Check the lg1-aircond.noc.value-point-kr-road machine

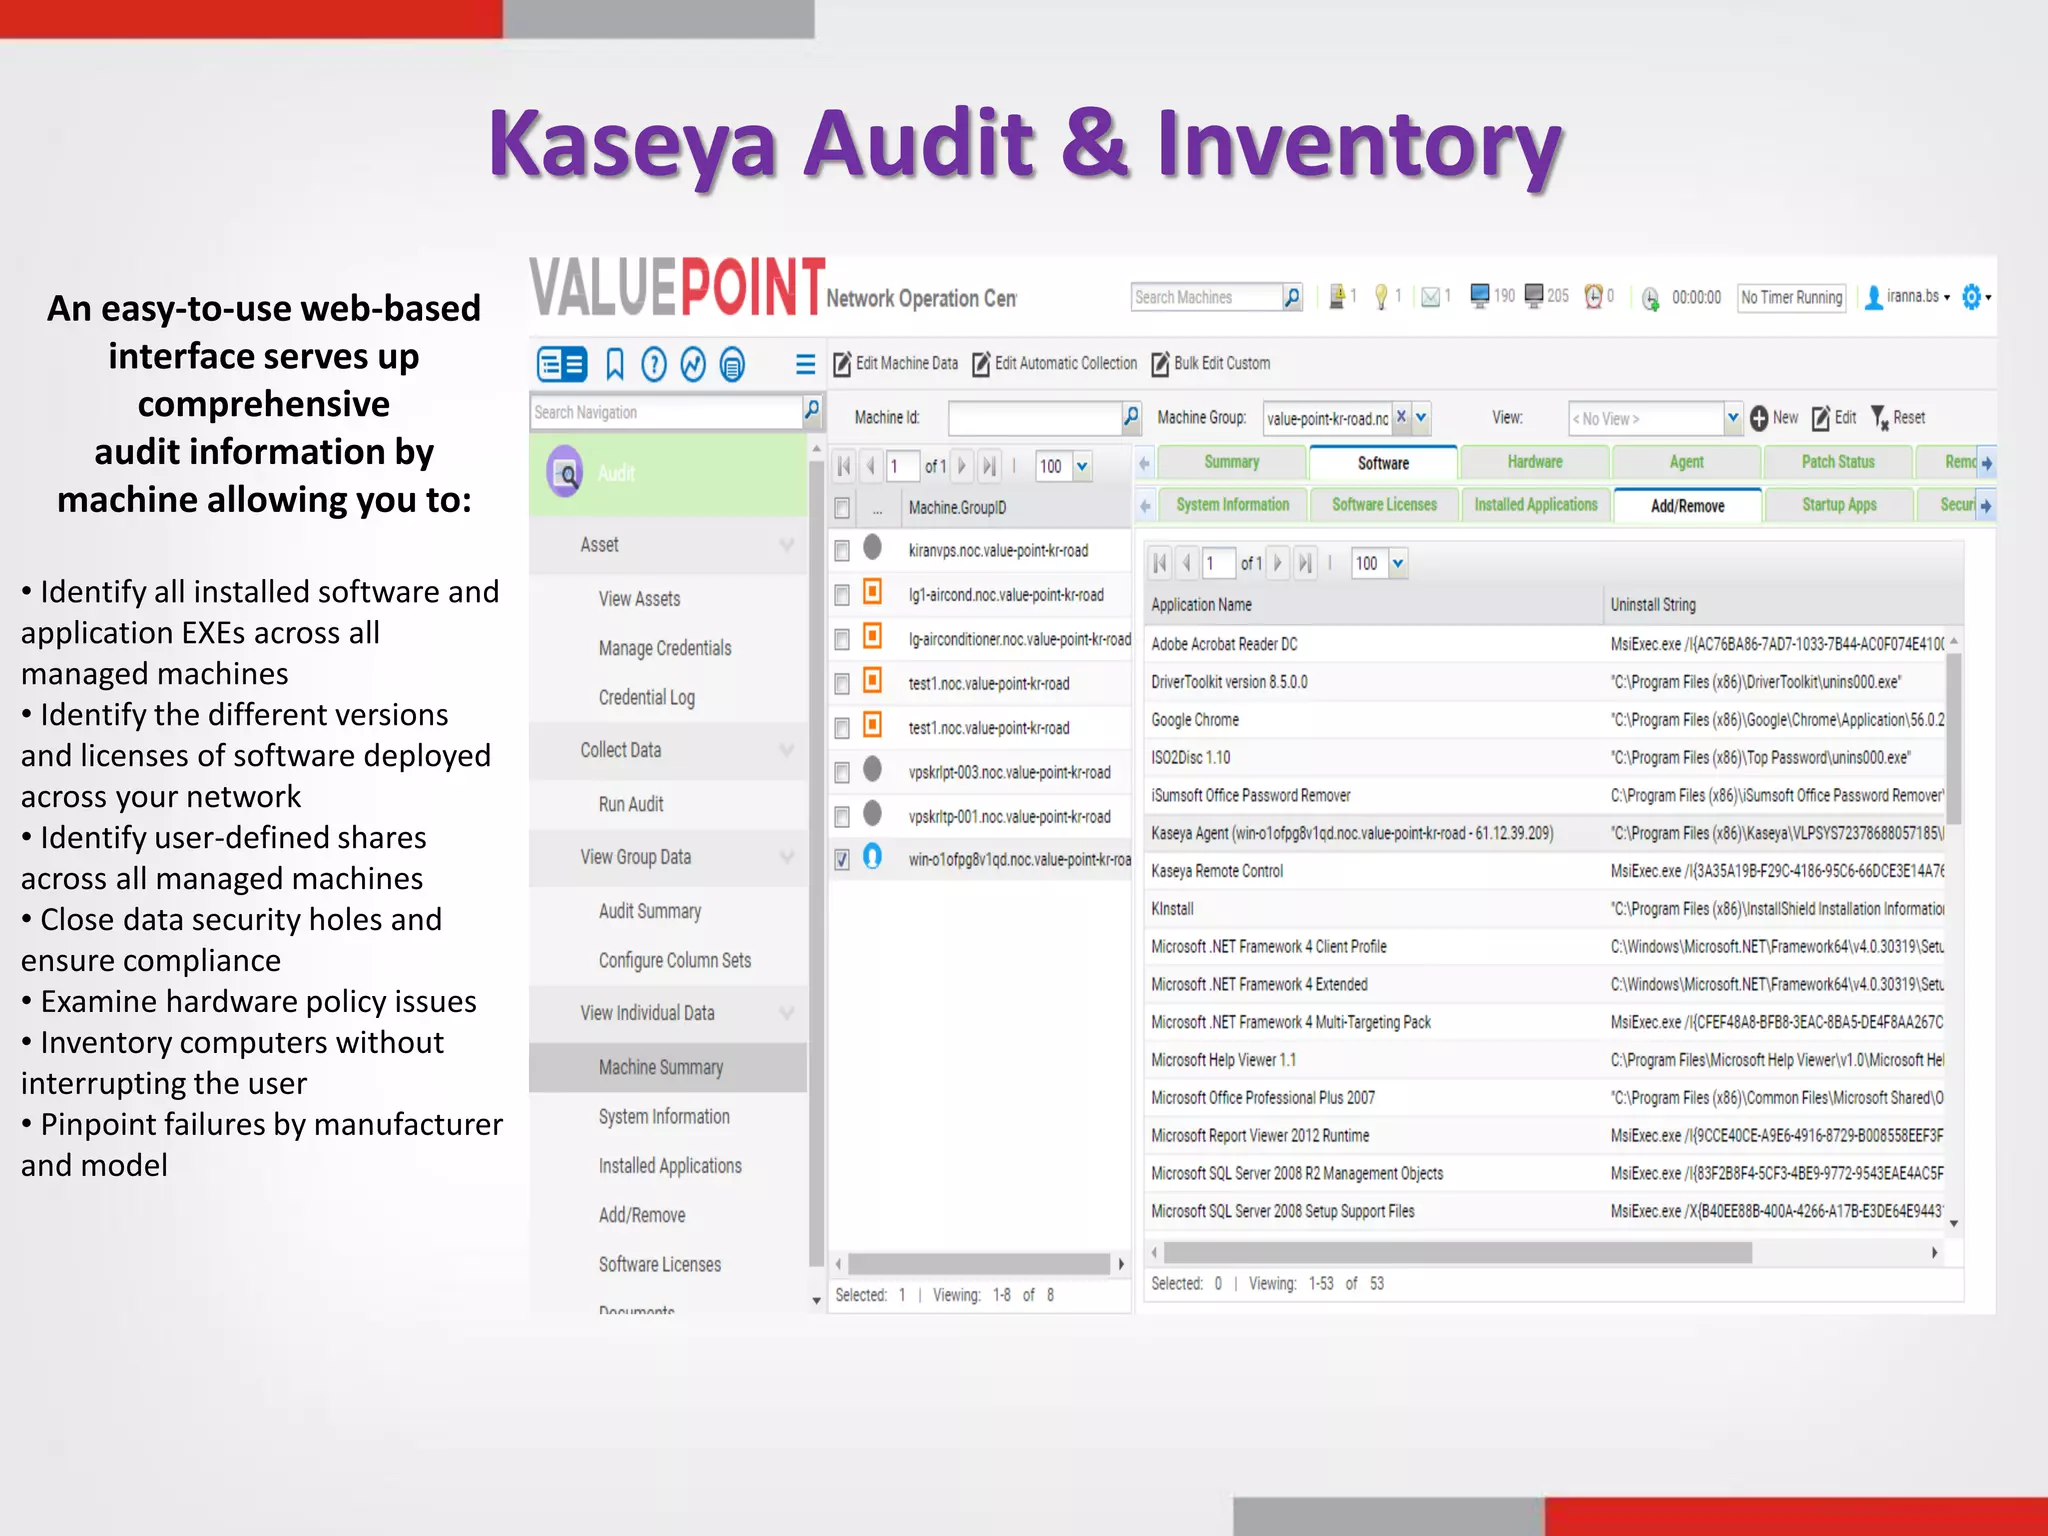(842, 595)
